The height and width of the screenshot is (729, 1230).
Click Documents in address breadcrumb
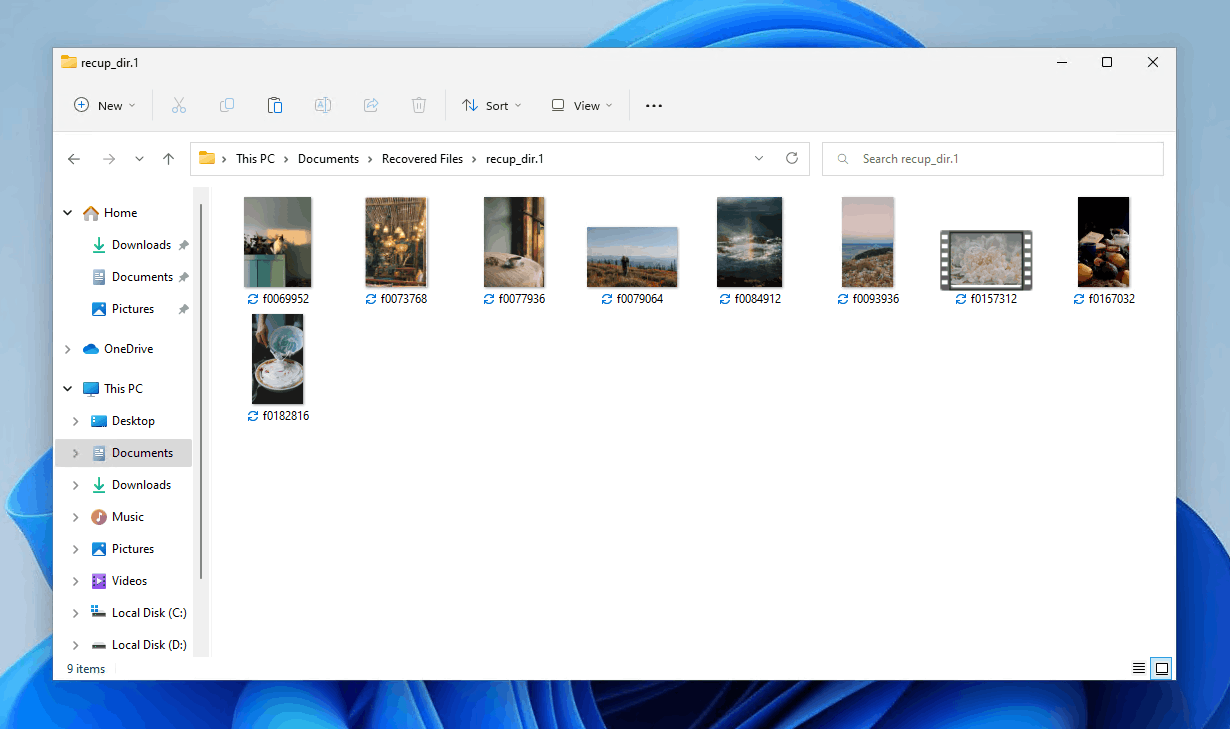(x=328, y=159)
